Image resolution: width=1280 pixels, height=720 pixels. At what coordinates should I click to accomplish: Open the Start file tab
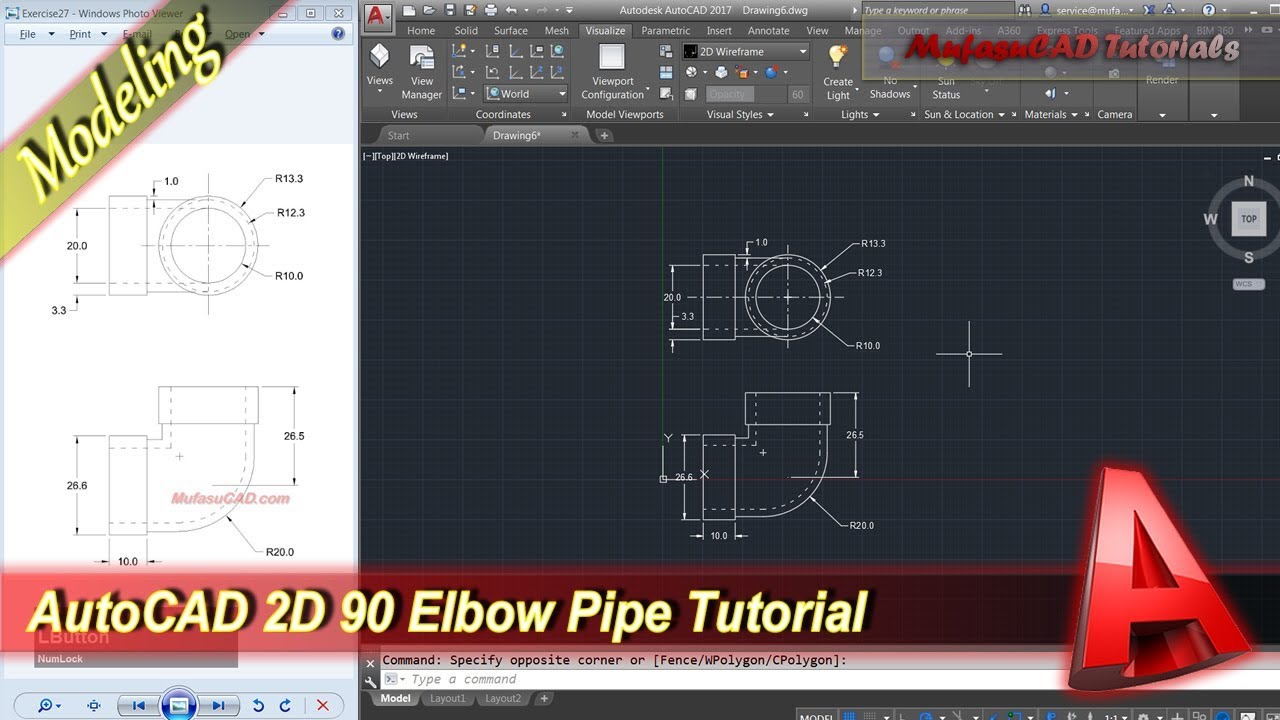pyautogui.click(x=399, y=135)
